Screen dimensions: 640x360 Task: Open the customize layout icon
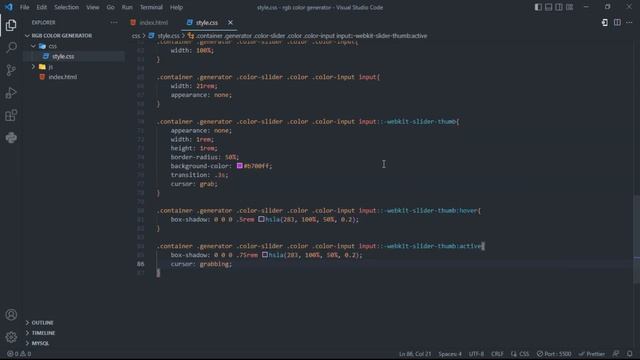pos(569,7)
